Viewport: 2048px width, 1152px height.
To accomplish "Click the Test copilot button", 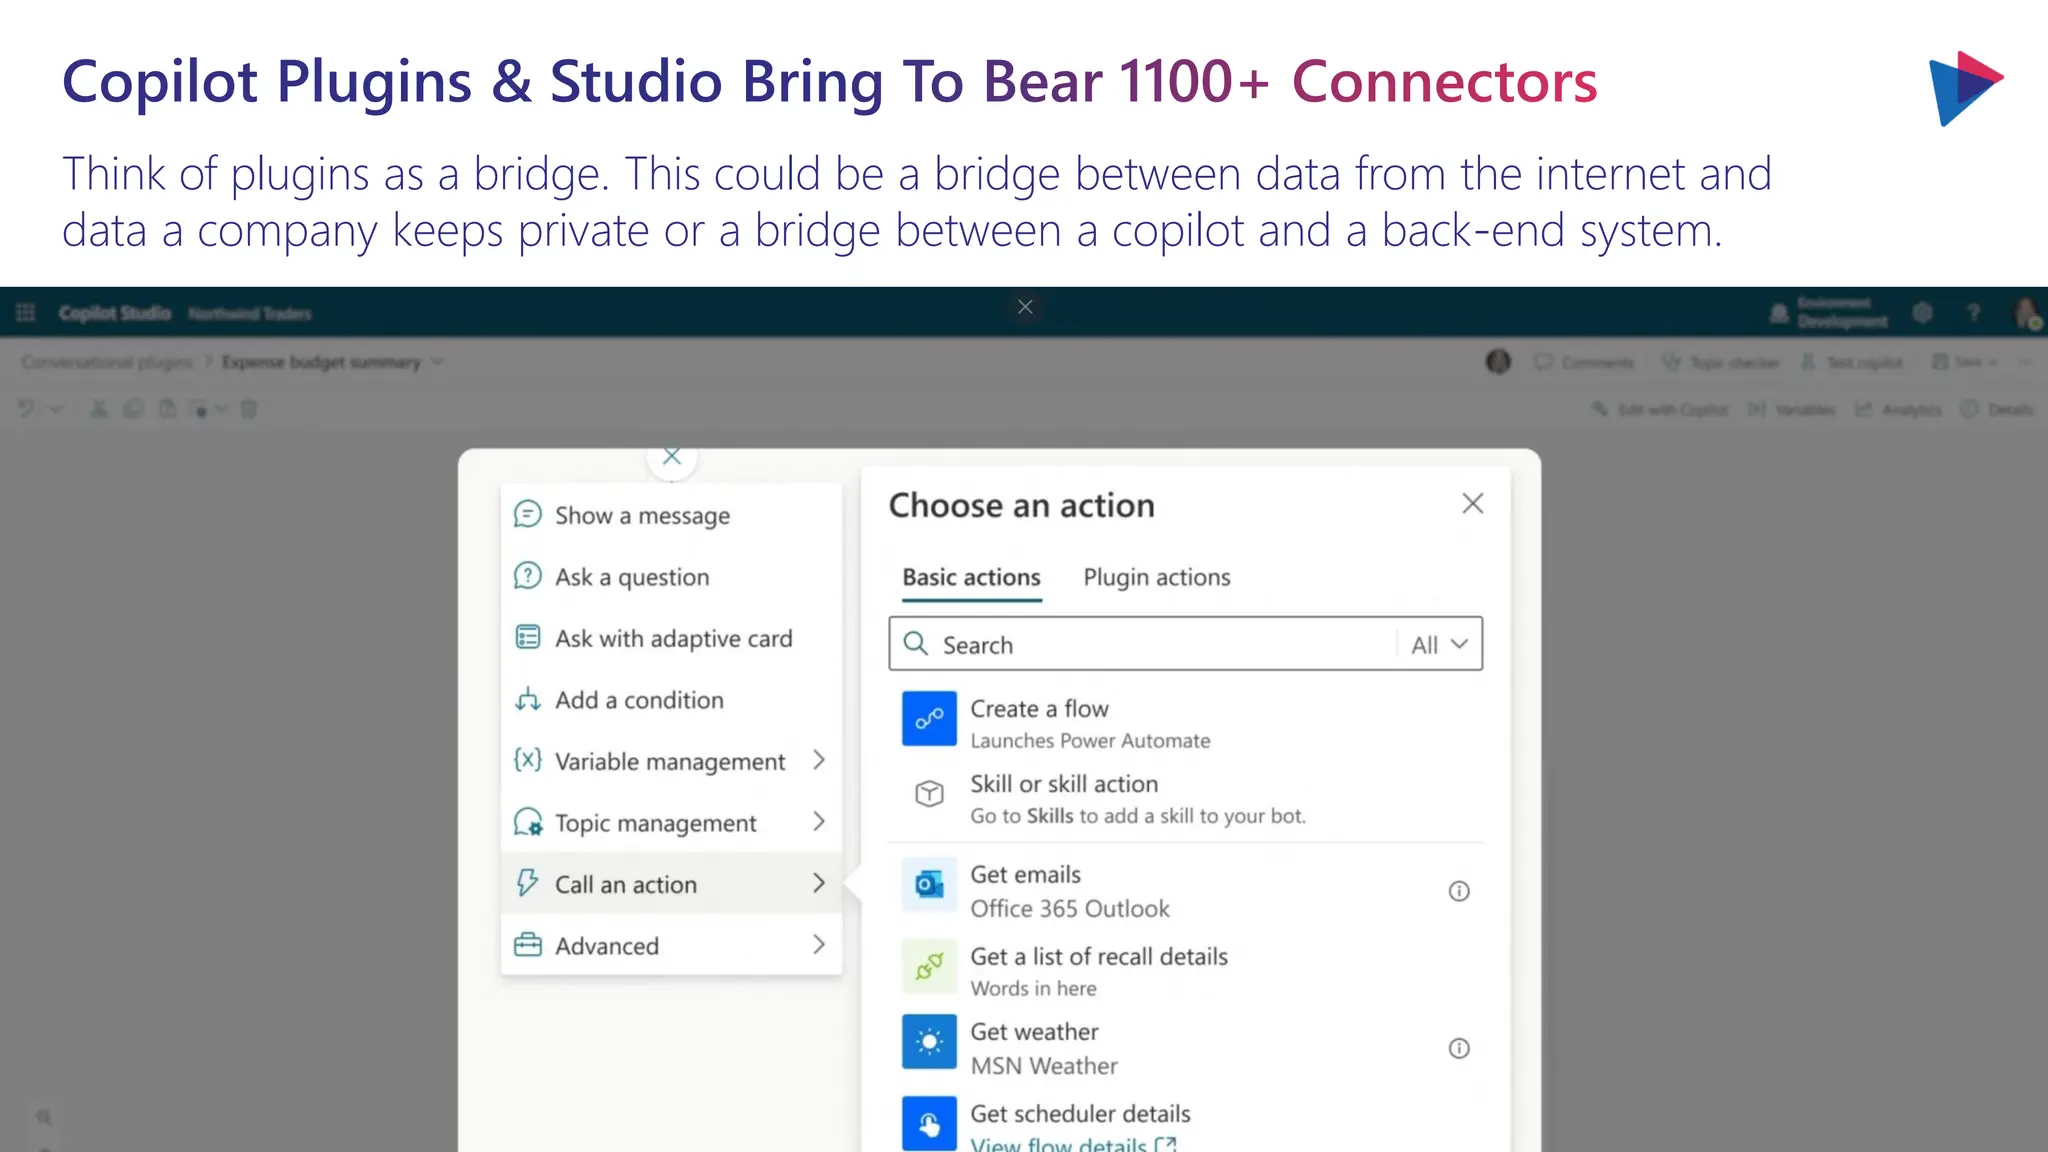I will click(x=1852, y=362).
